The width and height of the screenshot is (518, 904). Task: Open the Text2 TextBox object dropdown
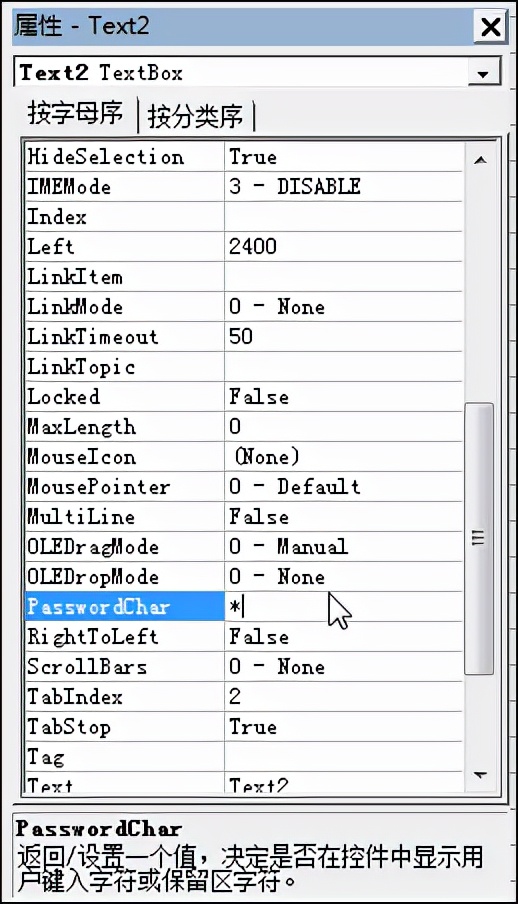[483, 73]
